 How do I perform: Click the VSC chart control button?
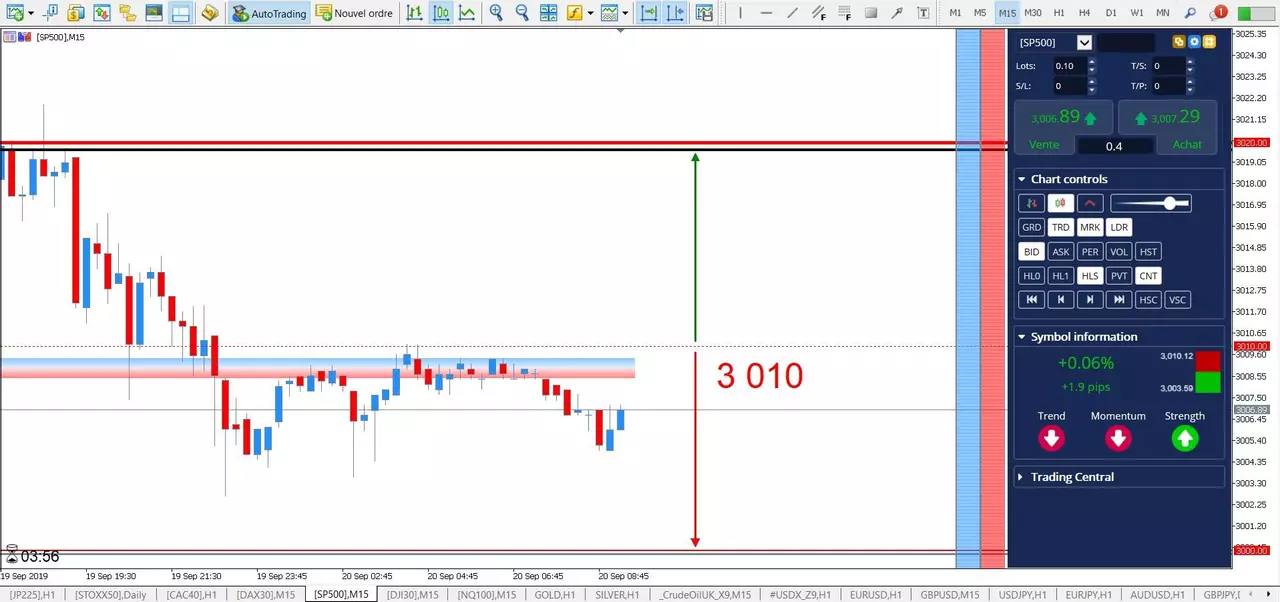1177,300
